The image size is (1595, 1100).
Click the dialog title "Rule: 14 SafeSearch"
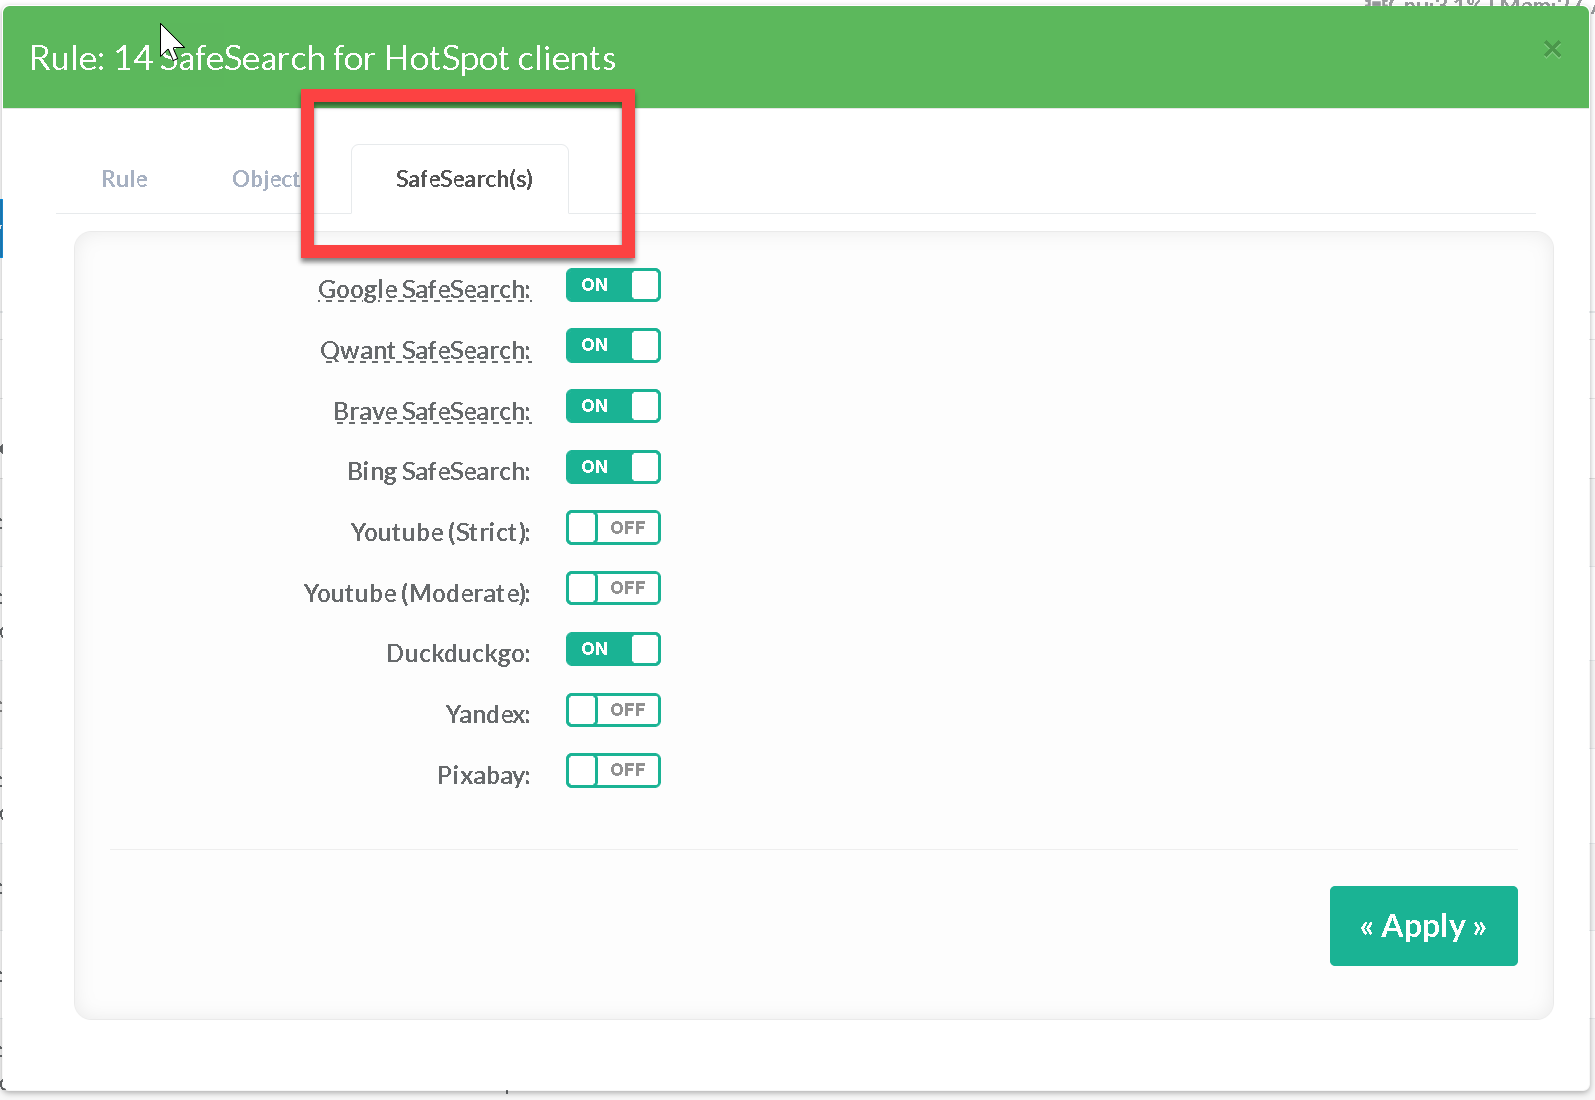click(x=322, y=58)
